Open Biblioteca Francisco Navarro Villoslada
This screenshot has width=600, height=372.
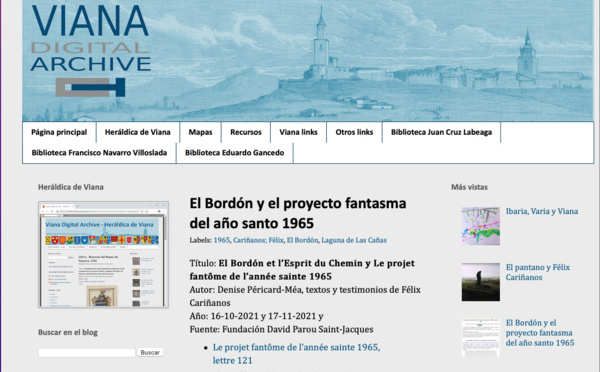pyautogui.click(x=99, y=153)
